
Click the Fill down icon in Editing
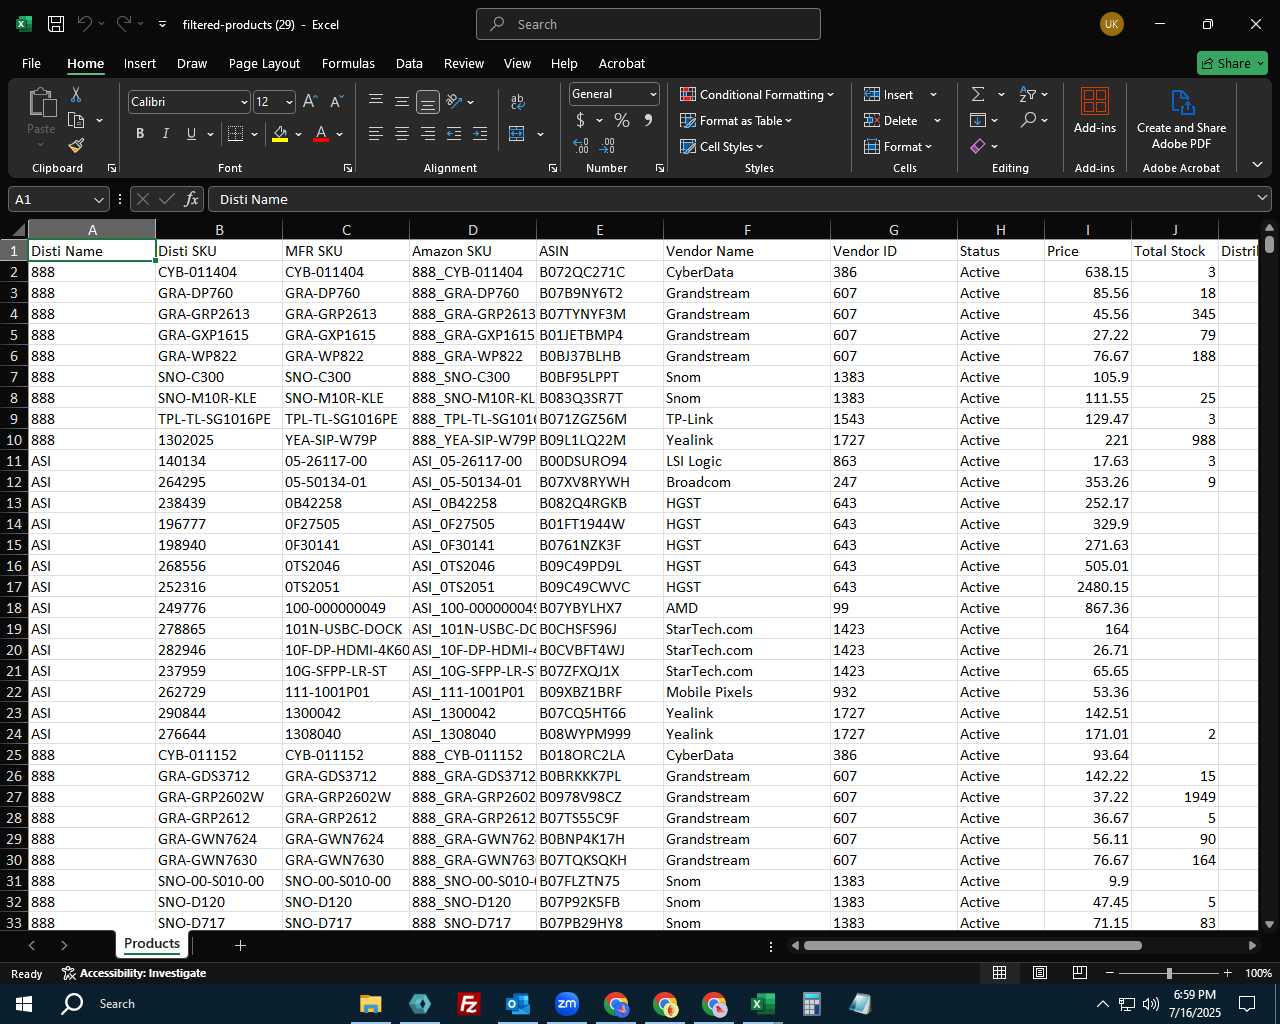click(978, 120)
